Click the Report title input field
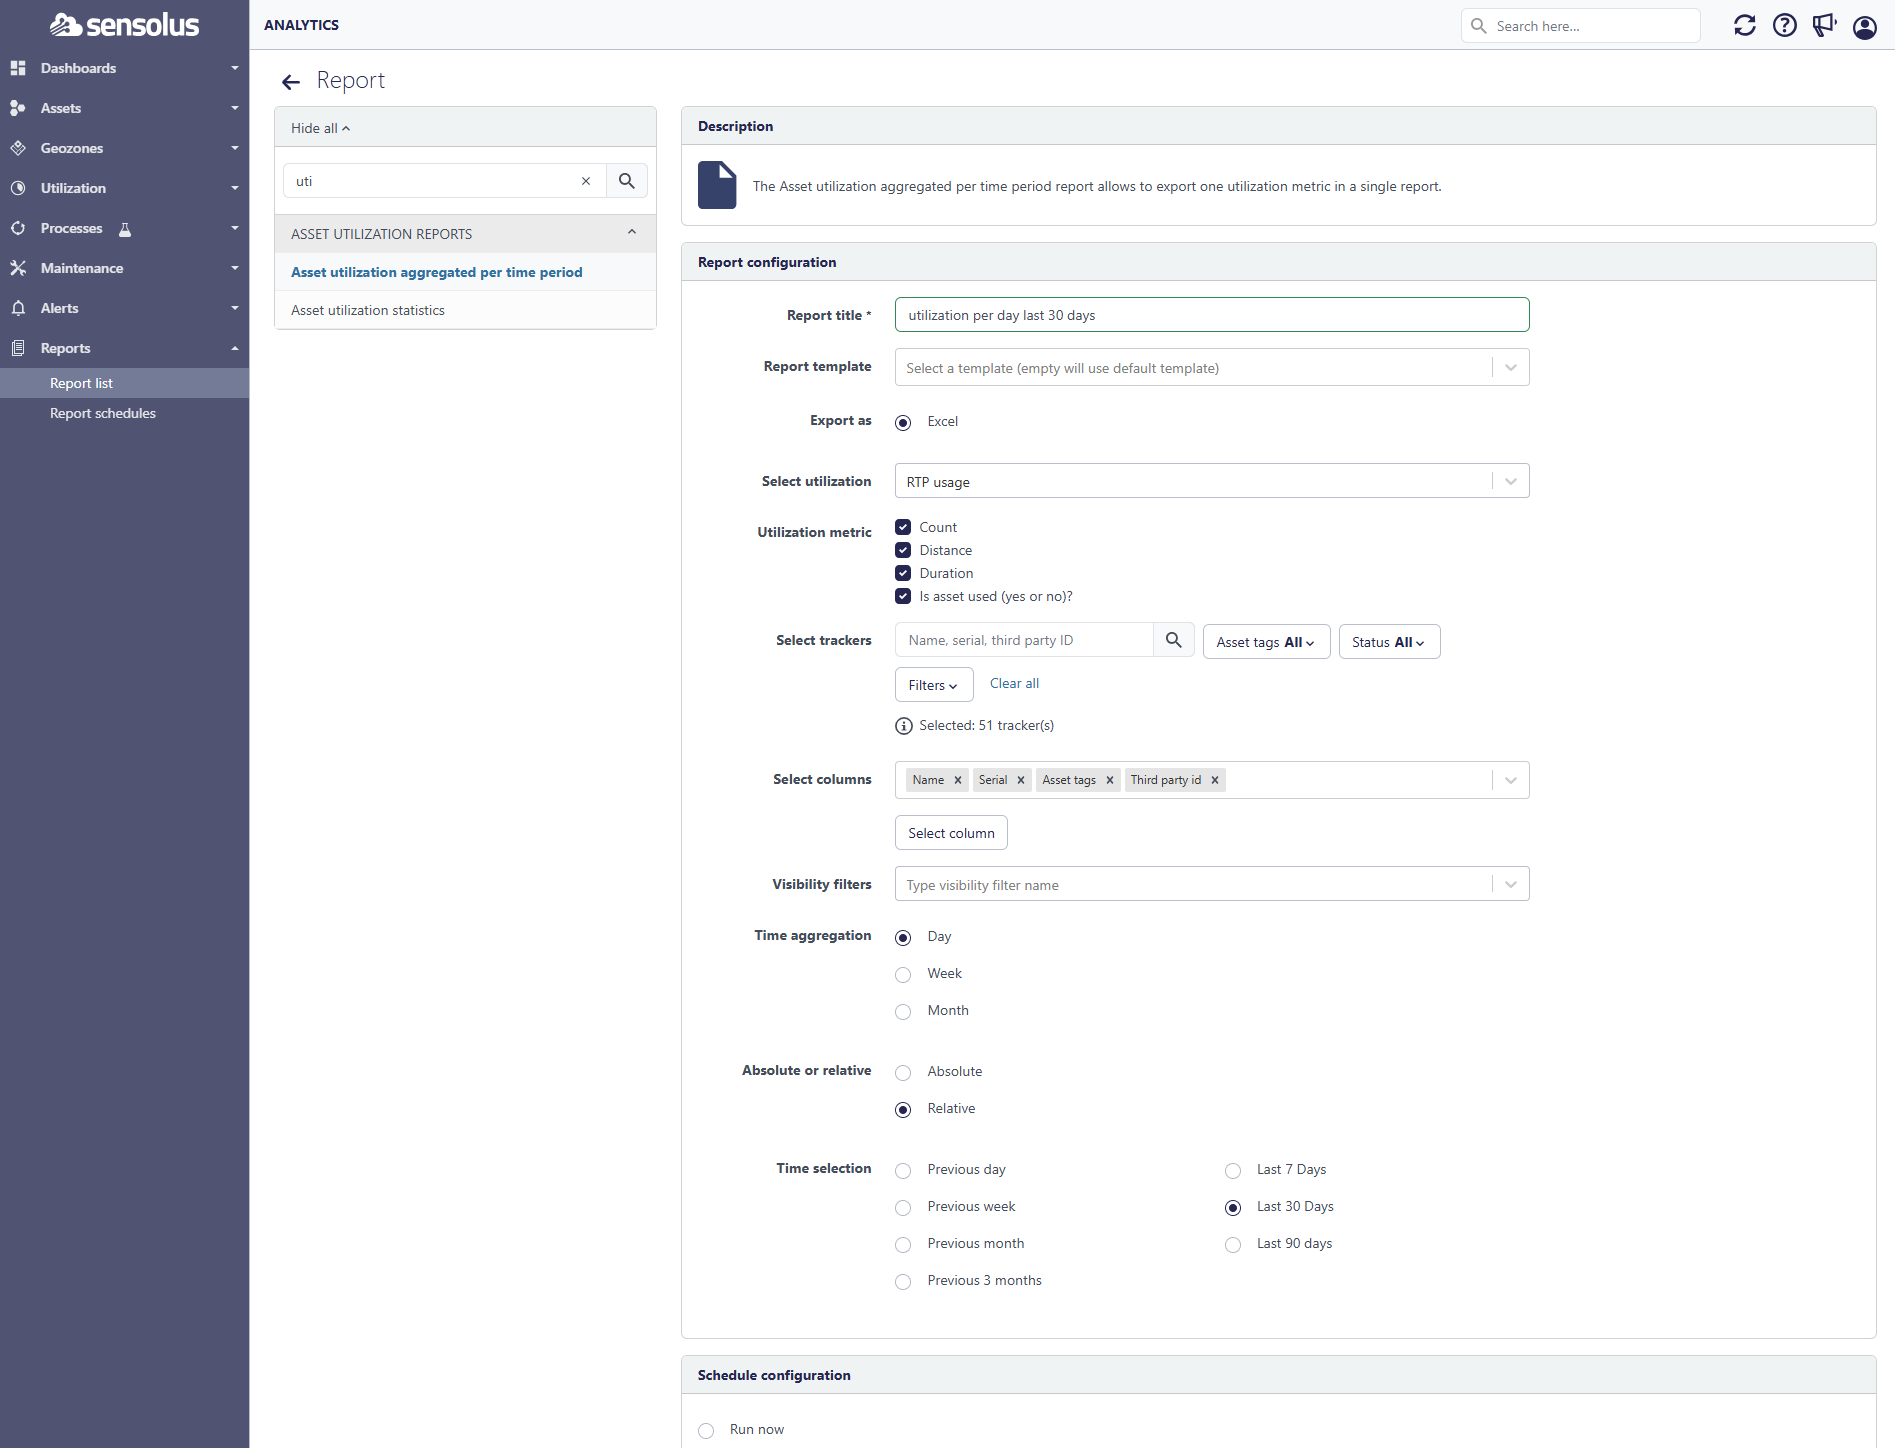 click(x=1212, y=315)
